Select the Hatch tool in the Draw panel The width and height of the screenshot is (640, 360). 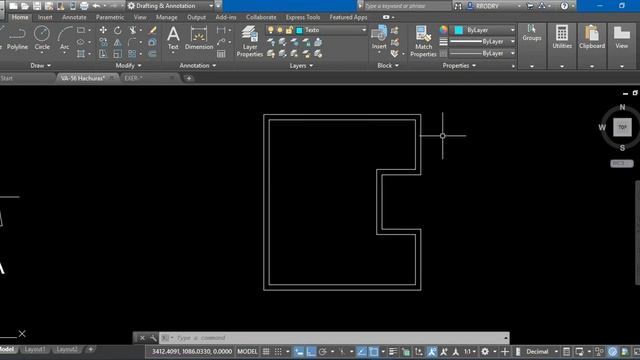tap(81, 54)
